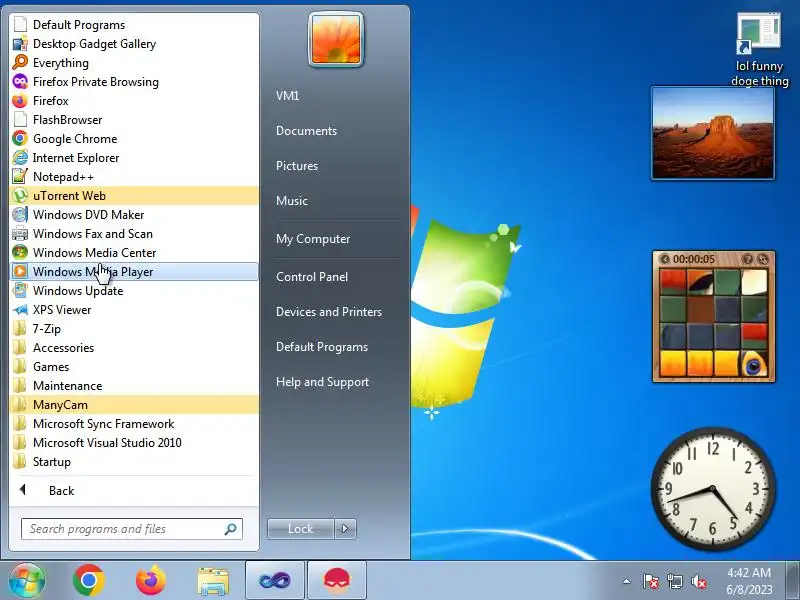Click the analog clock gadget
Screen dimensions: 800x600
pos(713,489)
